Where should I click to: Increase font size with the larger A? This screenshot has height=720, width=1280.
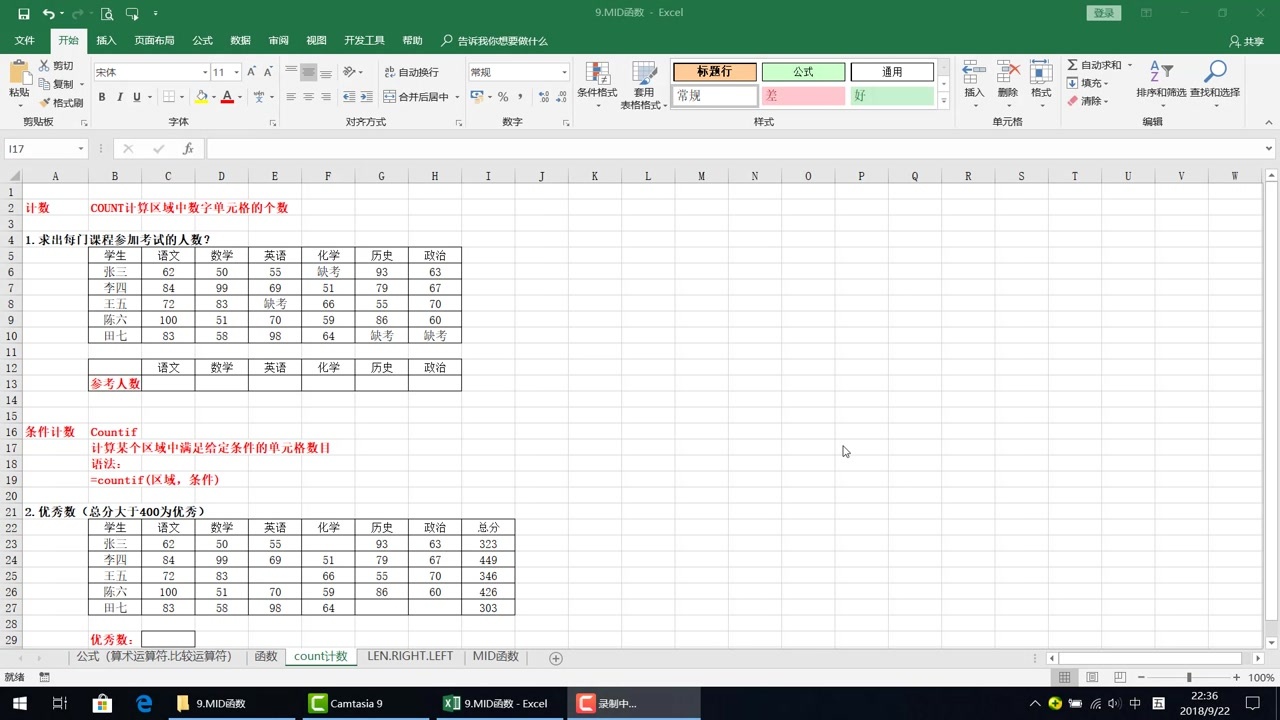(251, 72)
